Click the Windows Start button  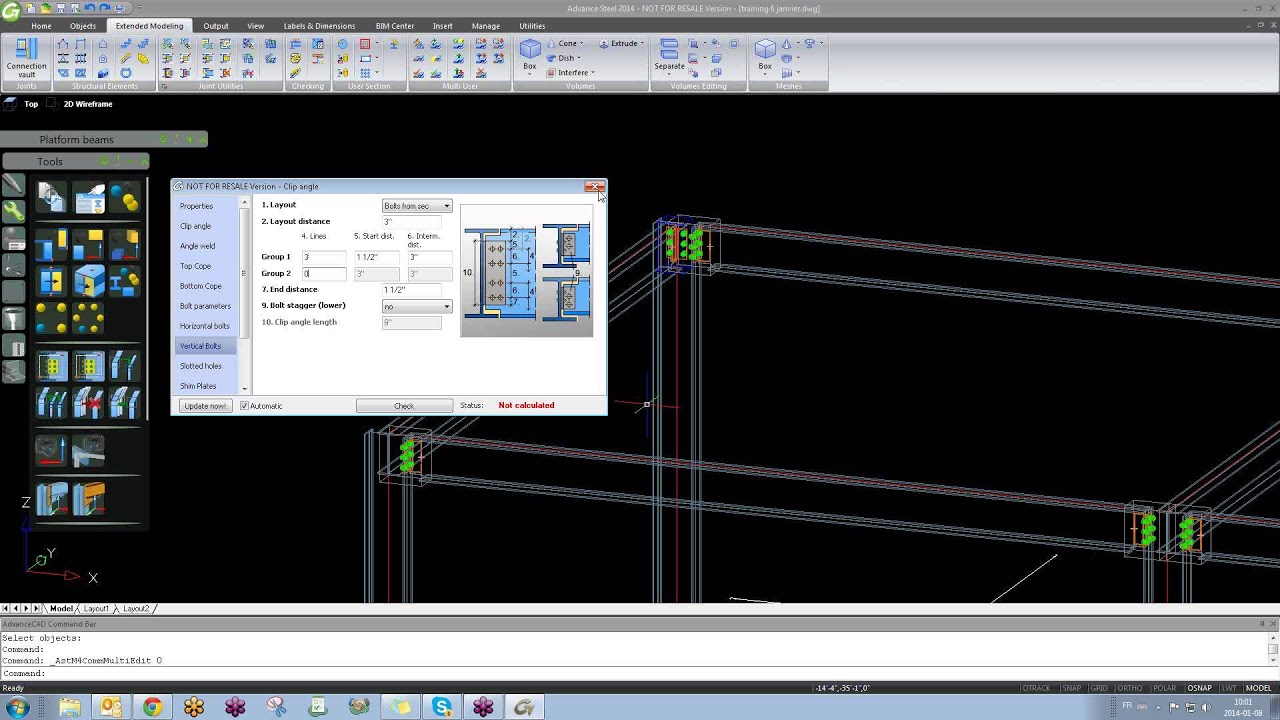pos(18,707)
